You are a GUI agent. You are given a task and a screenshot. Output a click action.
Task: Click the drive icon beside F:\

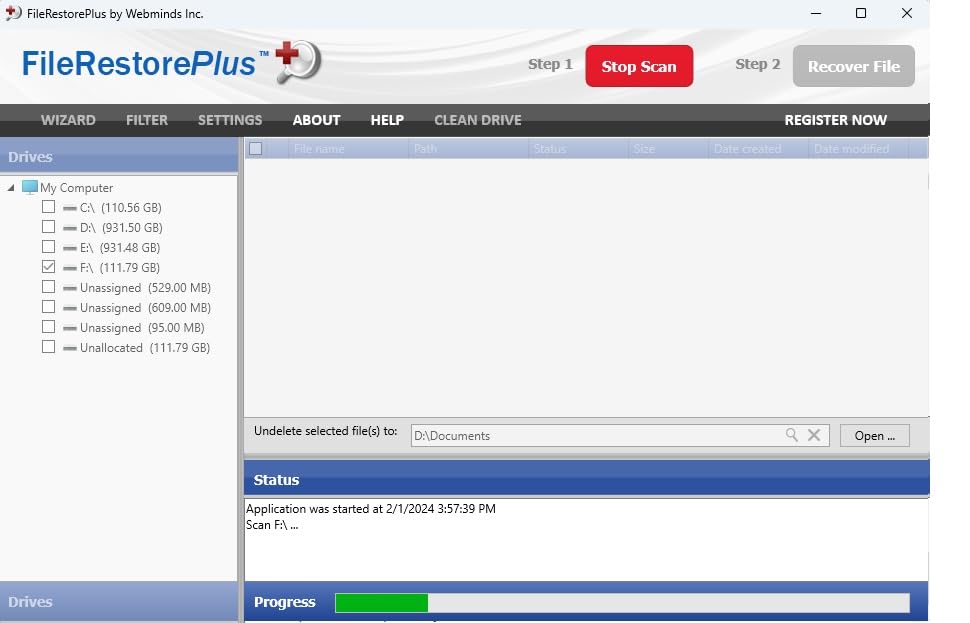click(68, 267)
